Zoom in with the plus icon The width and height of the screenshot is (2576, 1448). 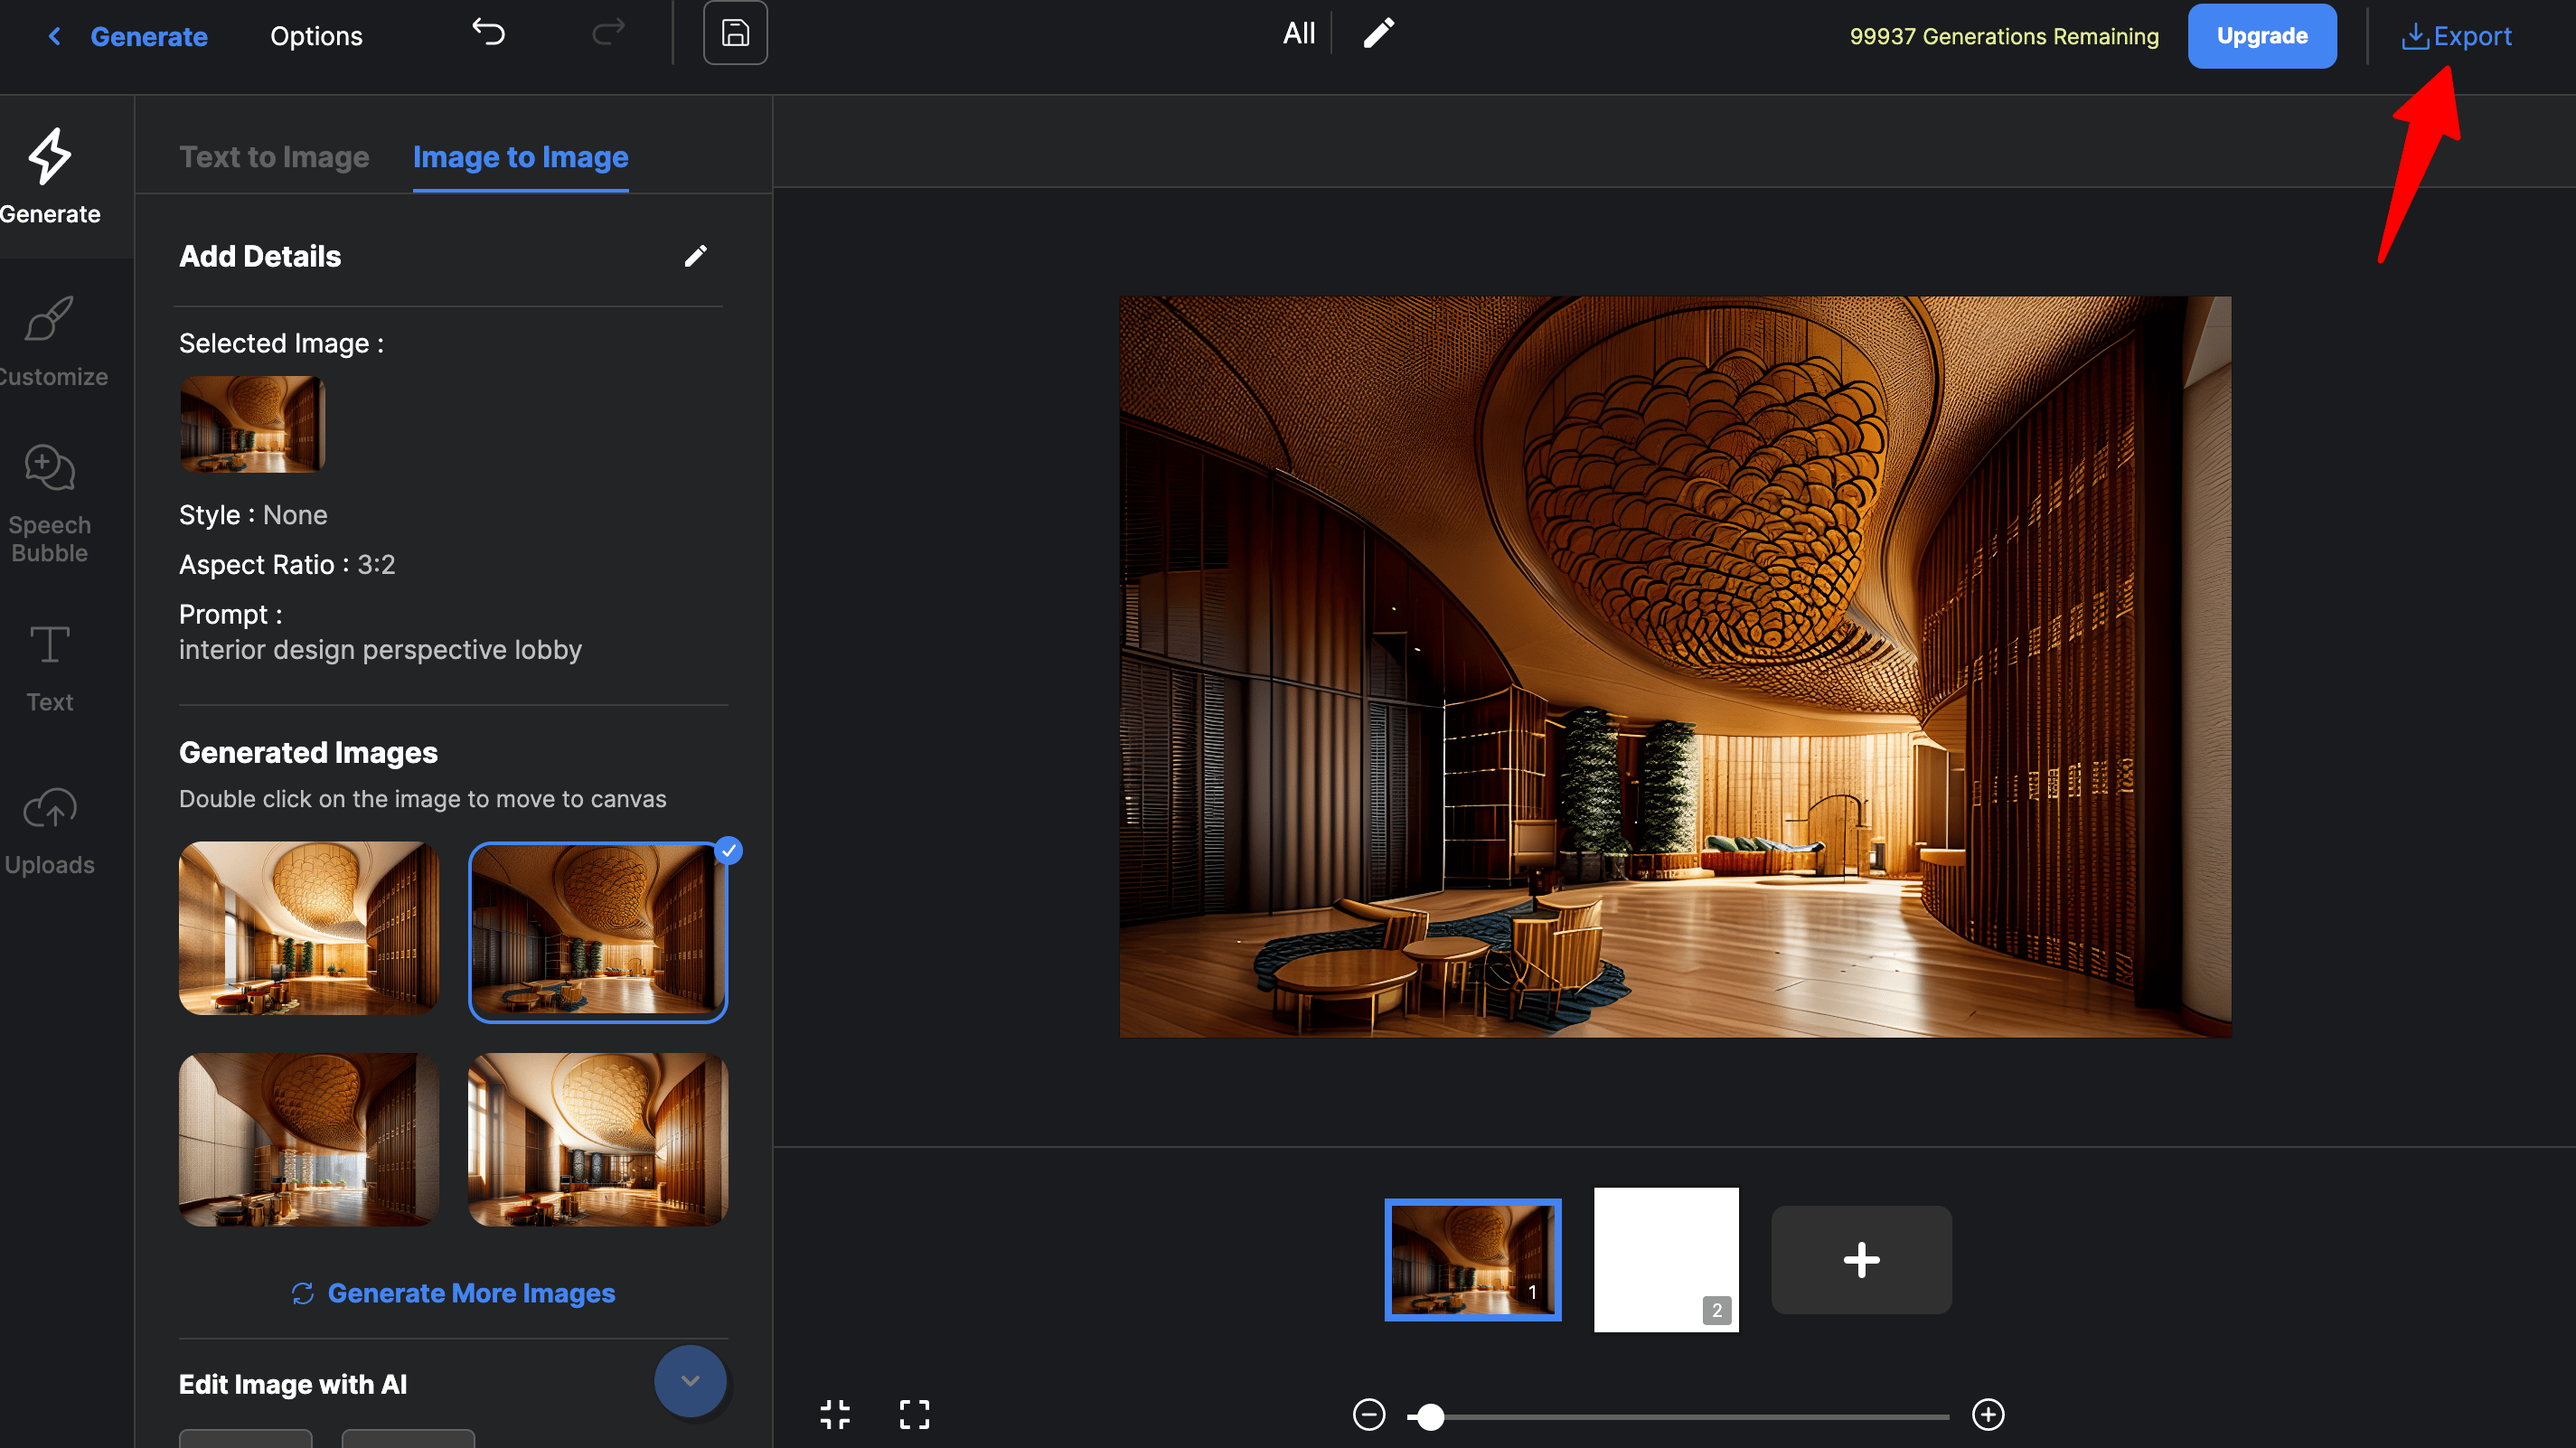pos(1988,1414)
